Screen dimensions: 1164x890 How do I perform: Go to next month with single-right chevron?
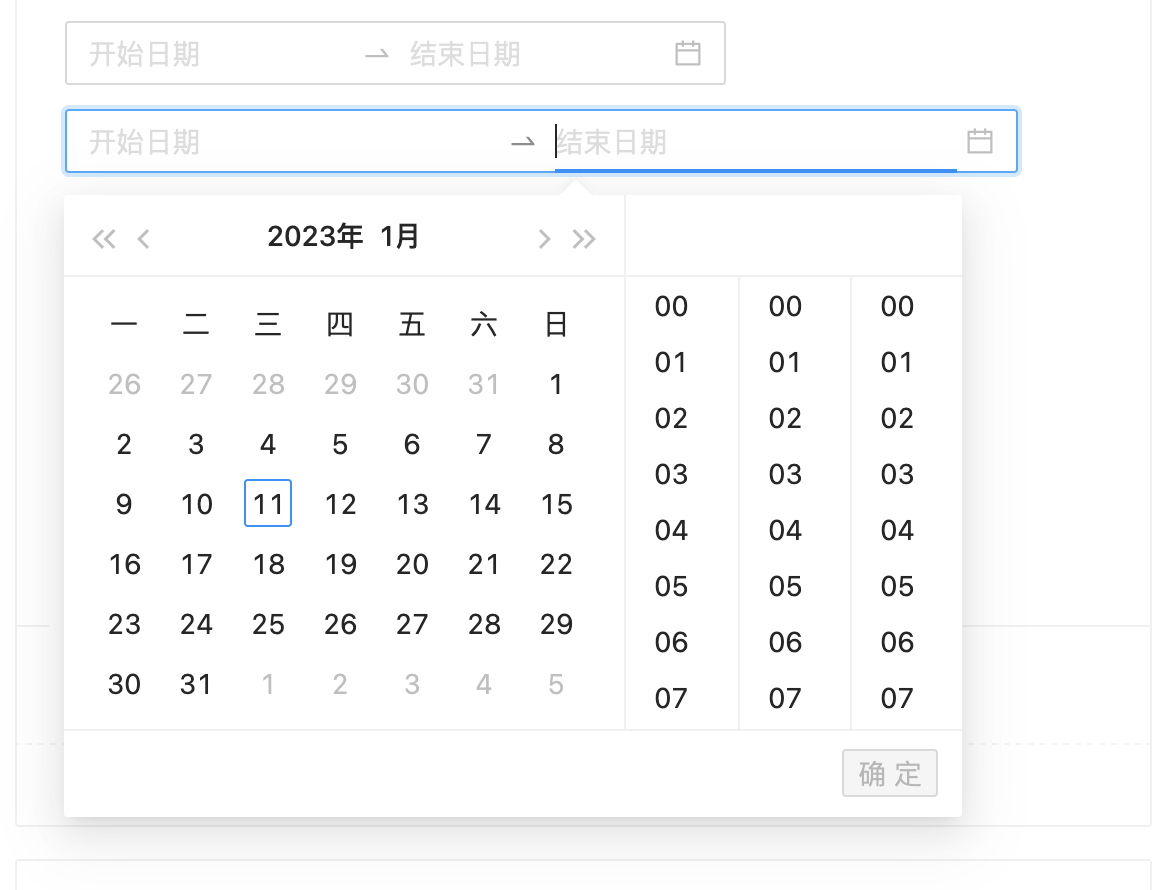544,238
